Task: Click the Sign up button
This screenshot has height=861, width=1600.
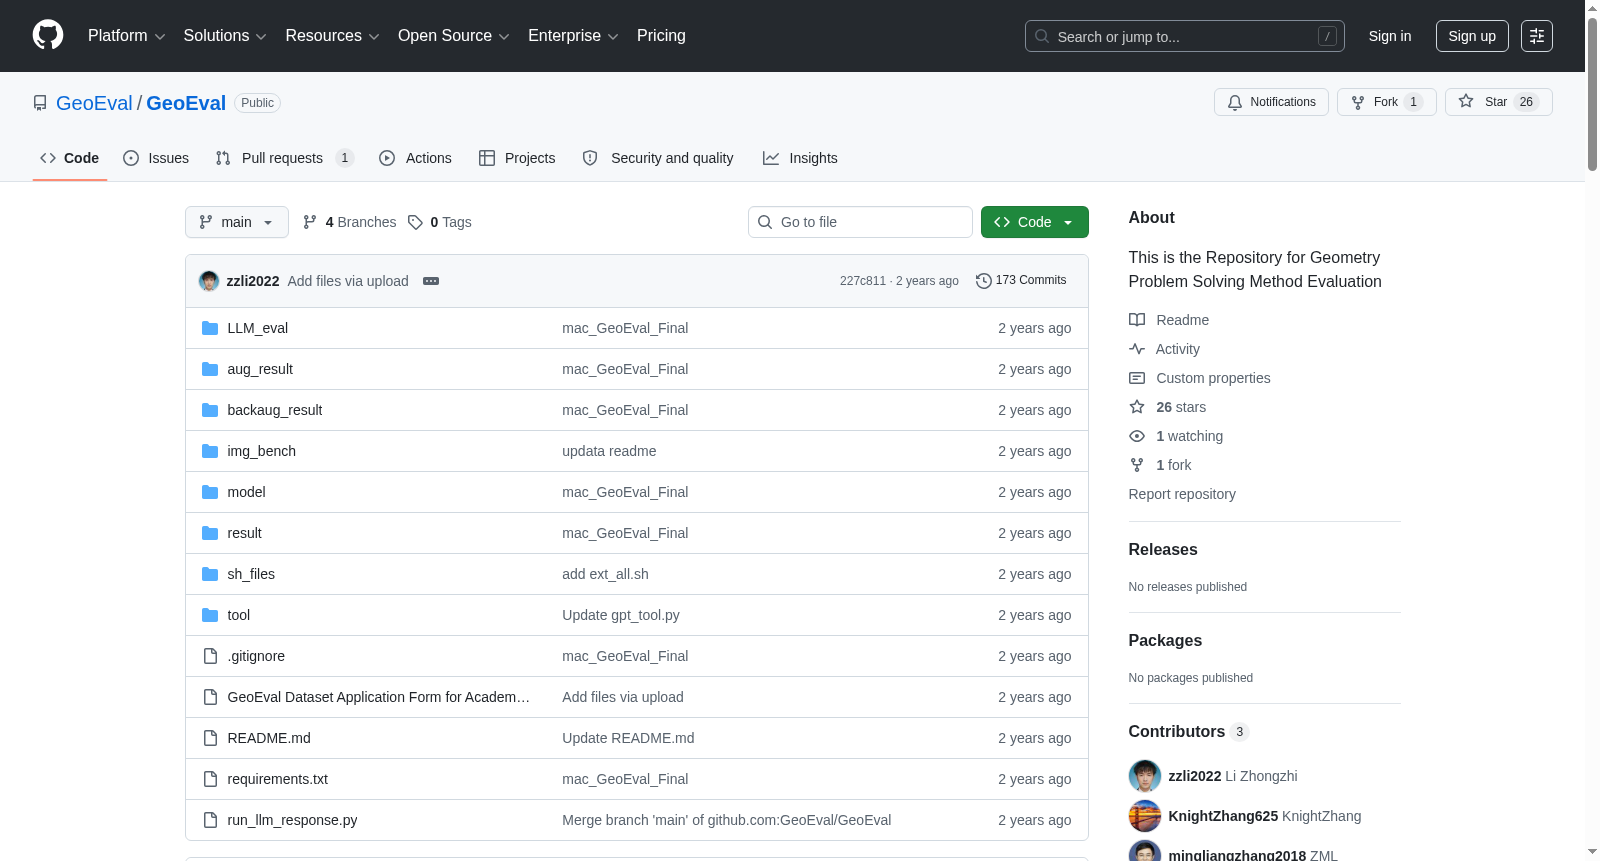Action: [x=1472, y=36]
